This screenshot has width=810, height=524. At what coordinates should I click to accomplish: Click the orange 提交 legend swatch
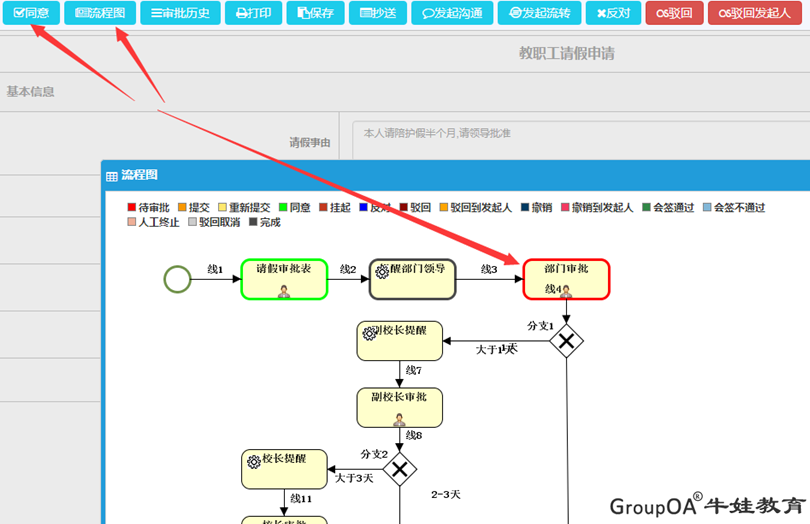[x=182, y=207]
